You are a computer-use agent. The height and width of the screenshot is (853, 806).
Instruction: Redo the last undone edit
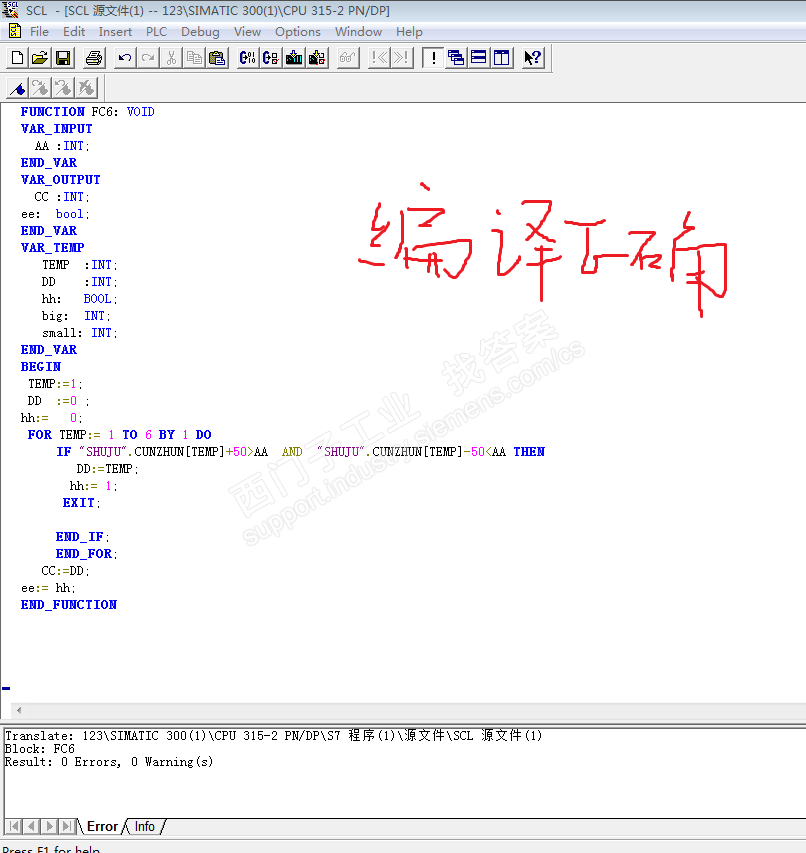(148, 58)
